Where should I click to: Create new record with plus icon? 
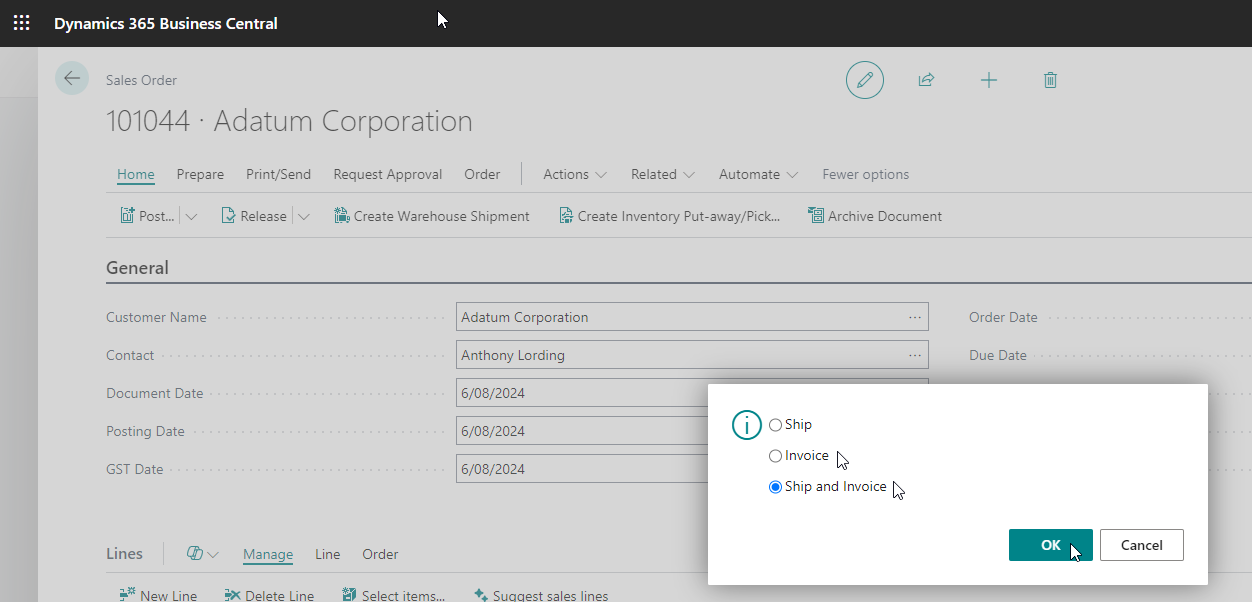tap(989, 80)
